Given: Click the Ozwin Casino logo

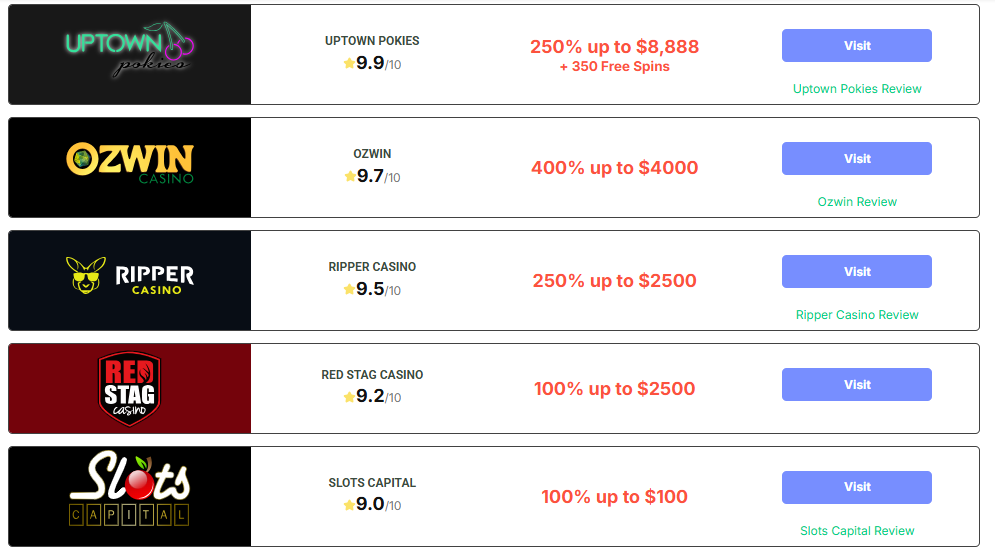Looking at the screenshot, I should [129, 162].
